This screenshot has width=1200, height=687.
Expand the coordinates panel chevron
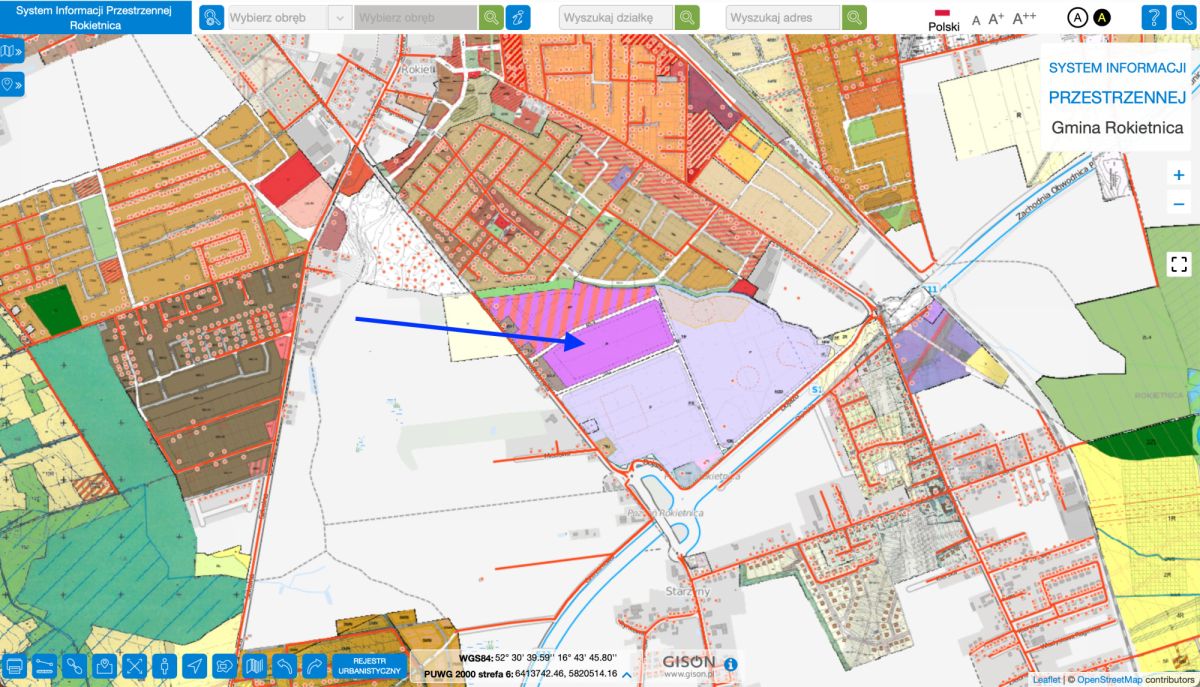pos(627,675)
